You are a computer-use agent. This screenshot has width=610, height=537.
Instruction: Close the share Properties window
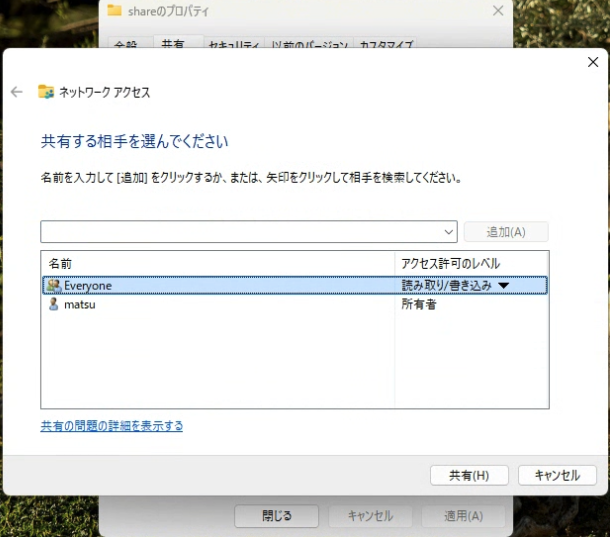click(498, 10)
